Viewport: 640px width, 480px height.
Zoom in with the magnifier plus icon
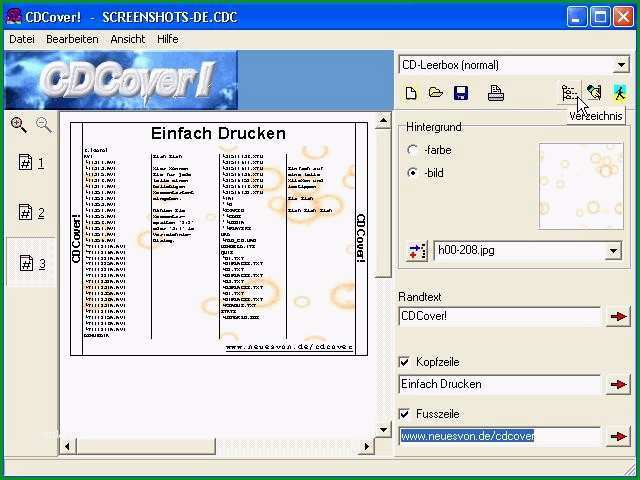pyautogui.click(x=19, y=124)
